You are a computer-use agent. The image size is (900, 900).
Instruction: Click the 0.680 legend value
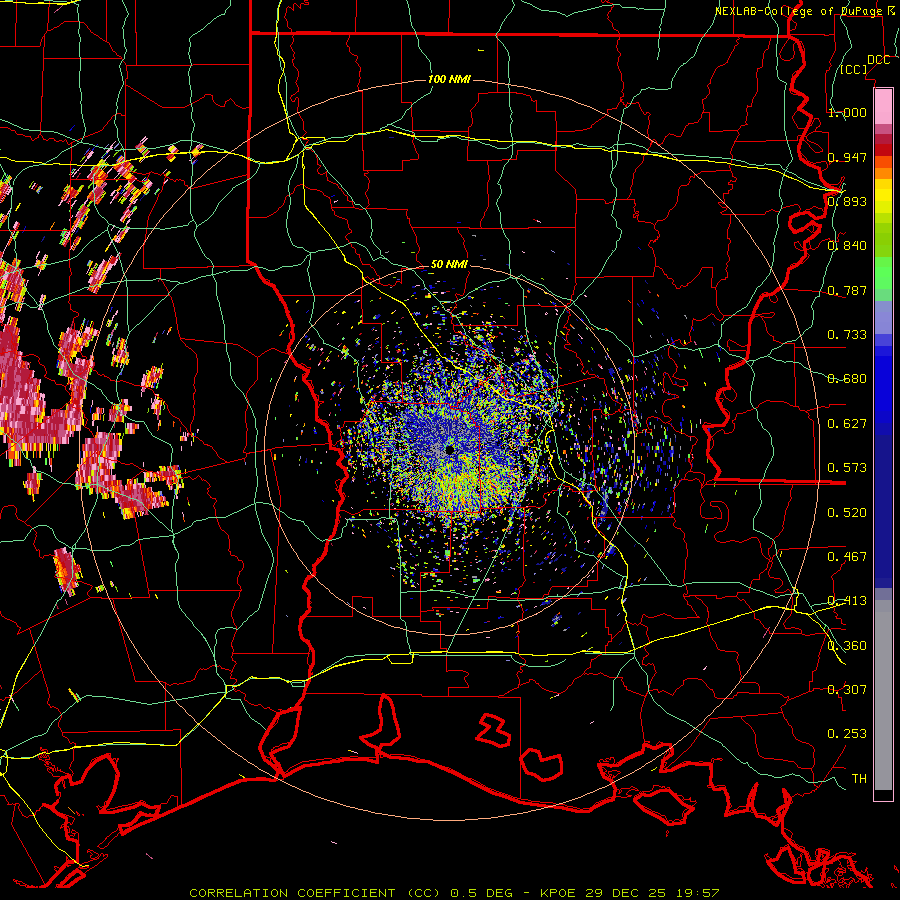click(x=847, y=379)
